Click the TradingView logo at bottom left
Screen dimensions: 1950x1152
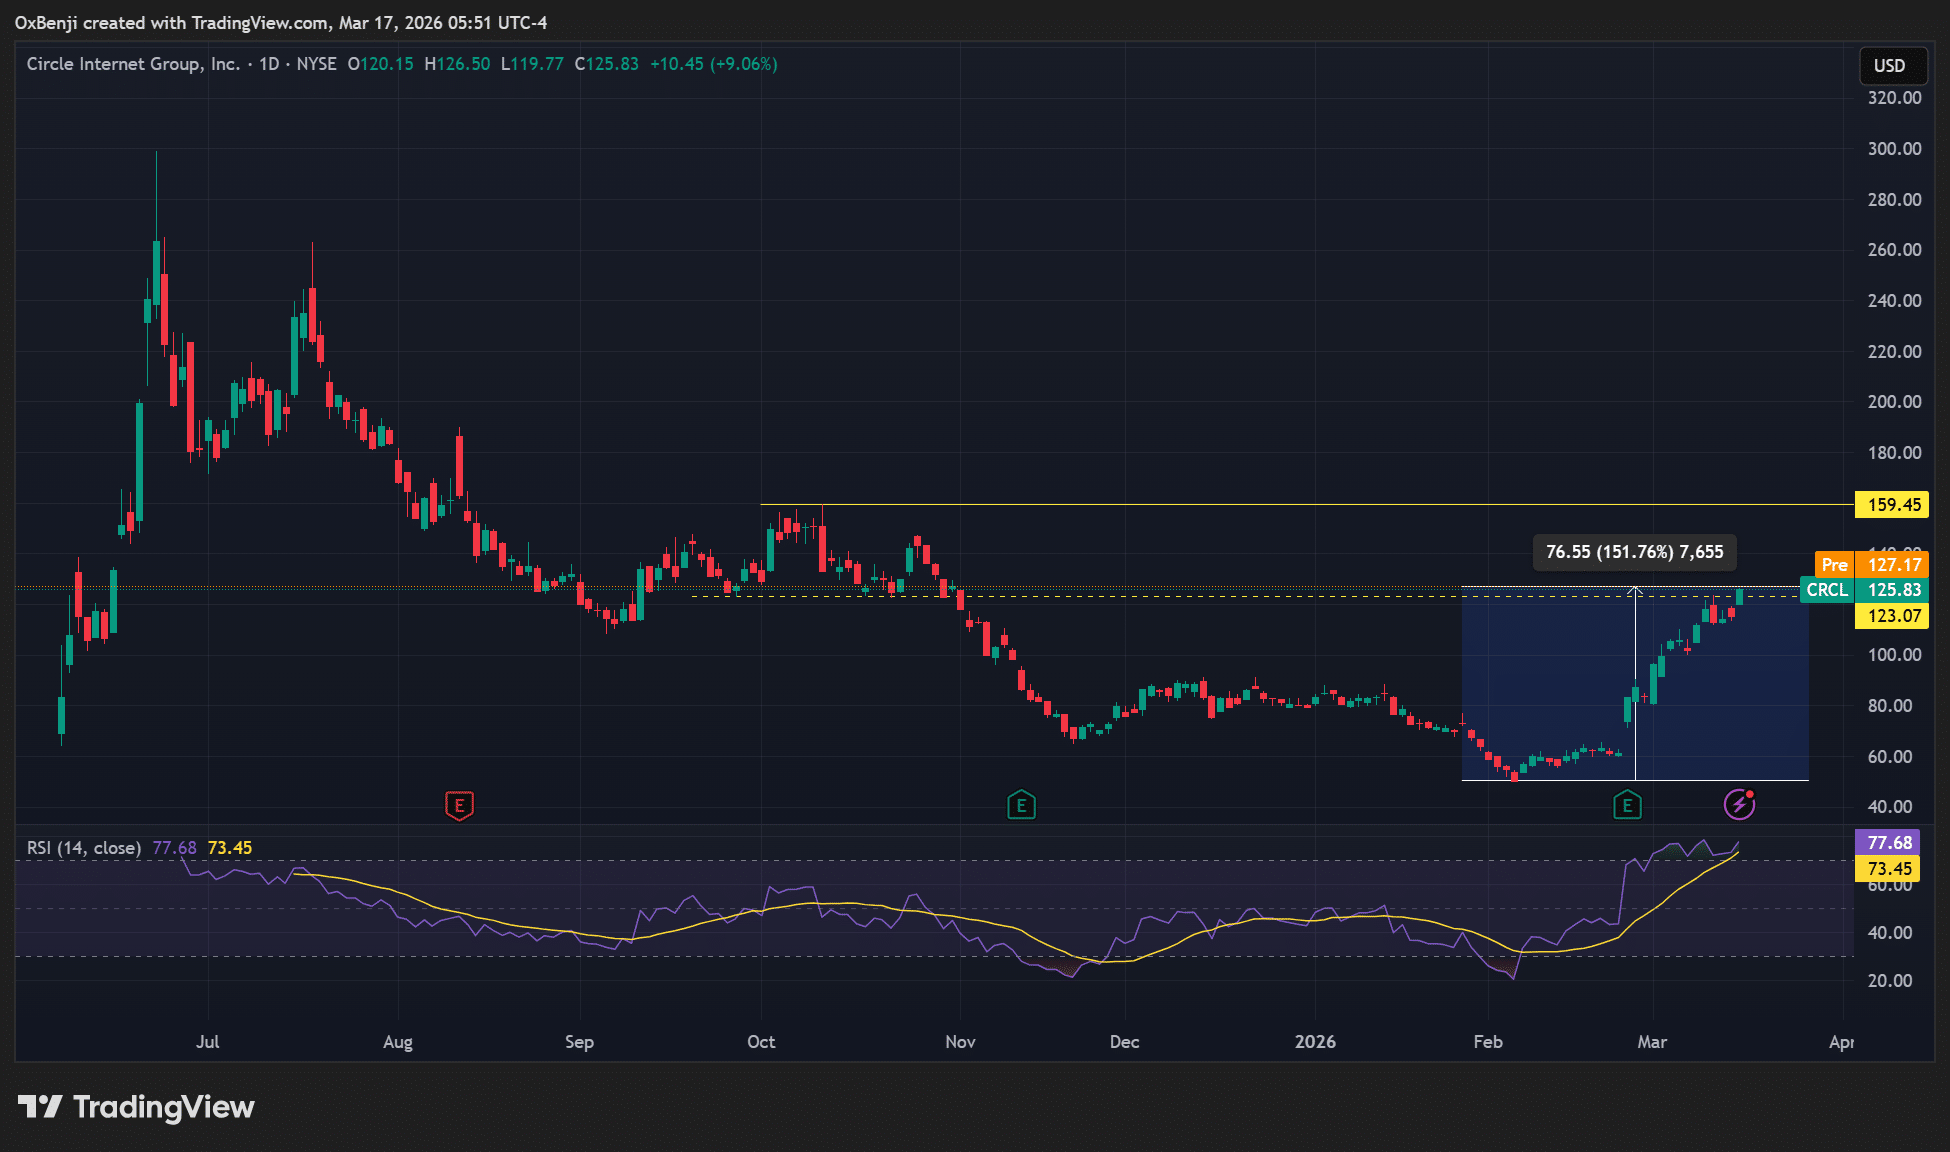coord(136,1107)
